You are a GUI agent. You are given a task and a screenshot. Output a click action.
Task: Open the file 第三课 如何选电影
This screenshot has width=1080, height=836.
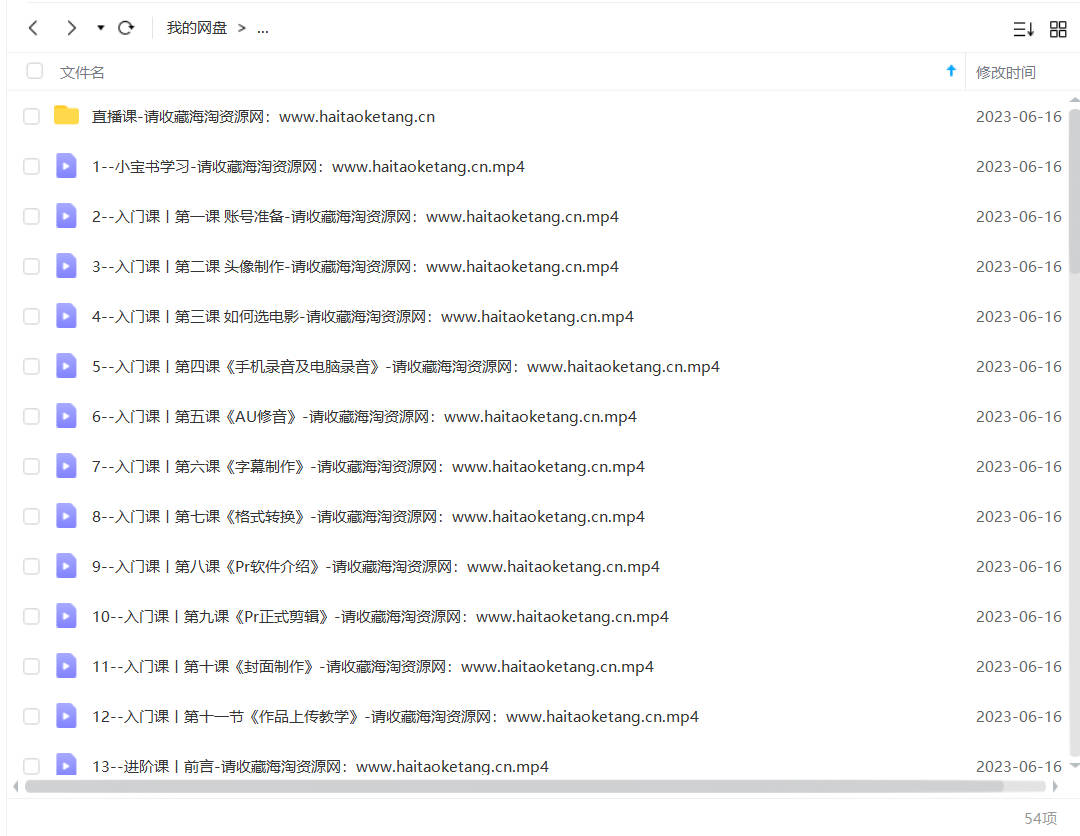click(362, 317)
